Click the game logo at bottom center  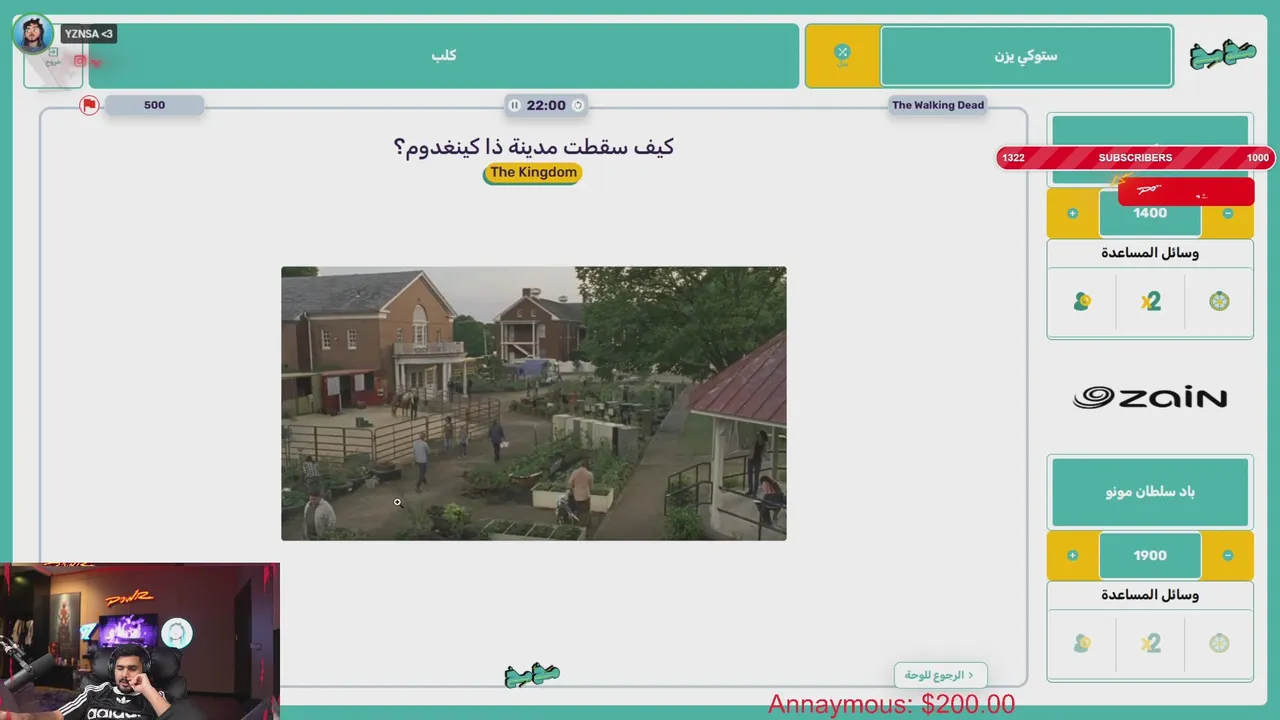tap(532, 675)
